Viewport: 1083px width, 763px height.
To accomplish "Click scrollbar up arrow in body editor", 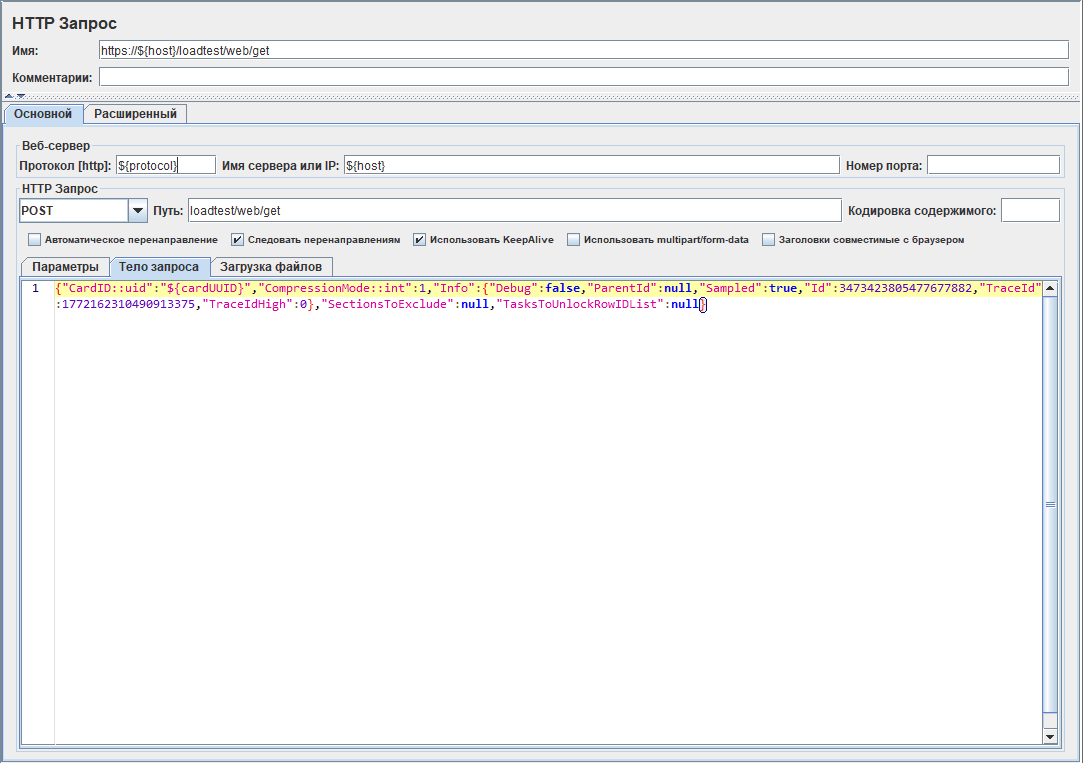I will coord(1050,289).
